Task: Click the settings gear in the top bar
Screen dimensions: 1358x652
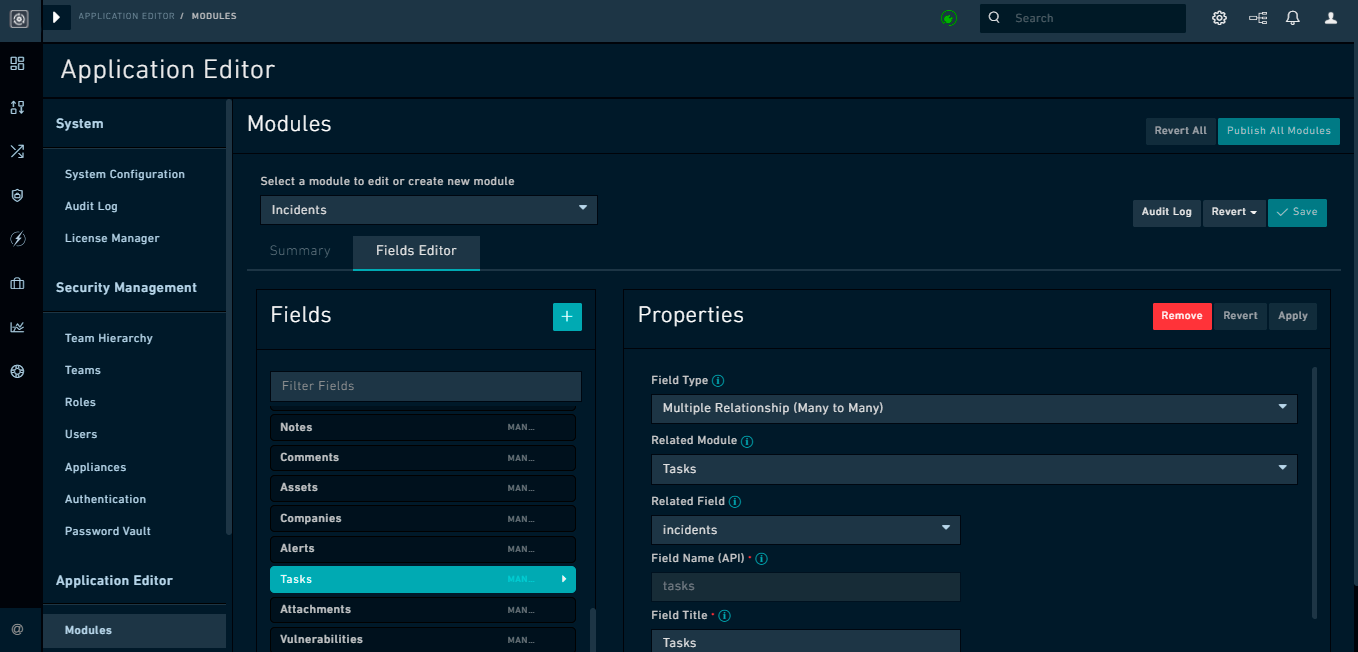Action: click(x=1219, y=18)
